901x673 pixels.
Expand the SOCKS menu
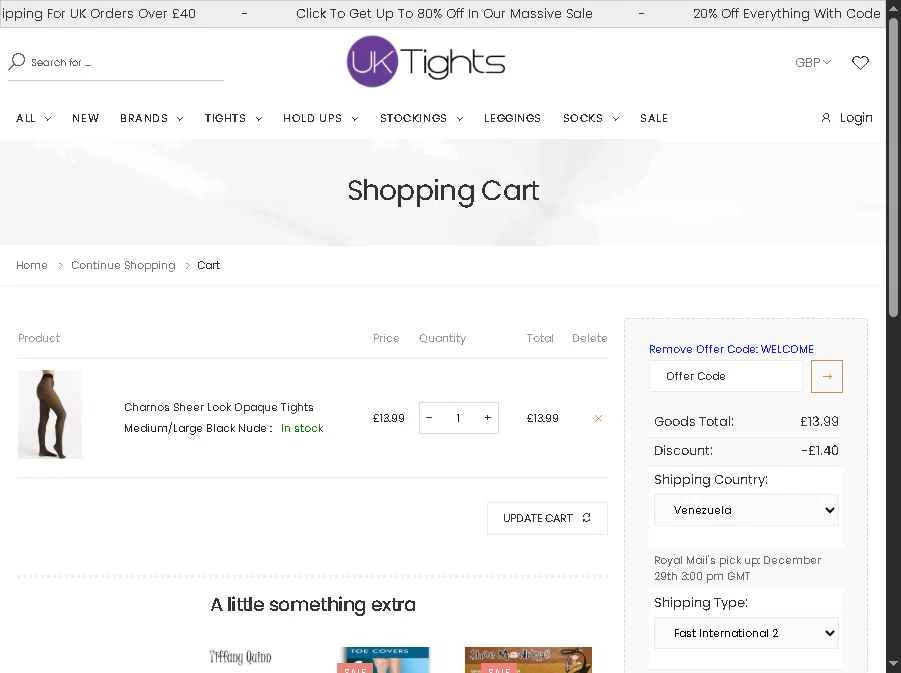click(591, 118)
